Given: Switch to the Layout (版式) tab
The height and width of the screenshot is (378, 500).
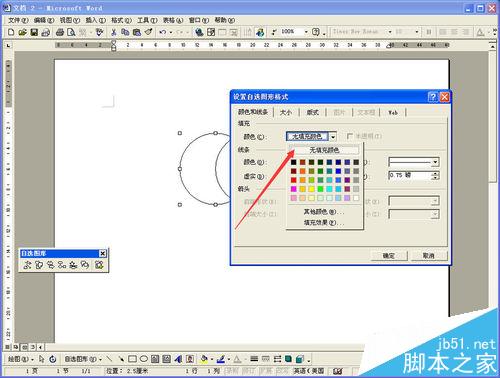Looking at the screenshot, I should pos(312,112).
